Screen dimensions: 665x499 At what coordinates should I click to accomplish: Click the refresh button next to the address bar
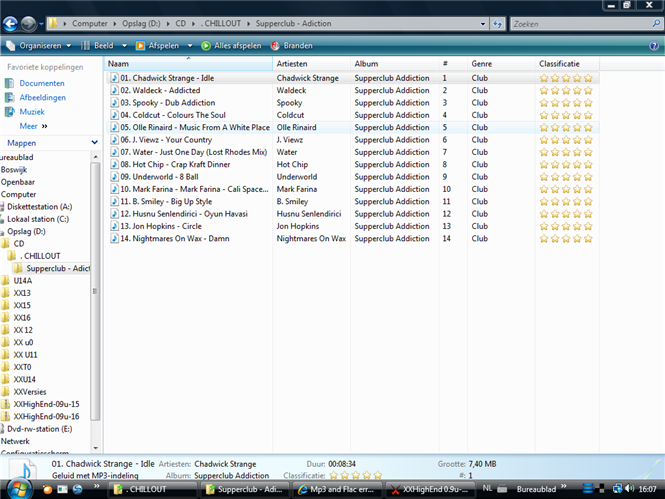(497, 24)
